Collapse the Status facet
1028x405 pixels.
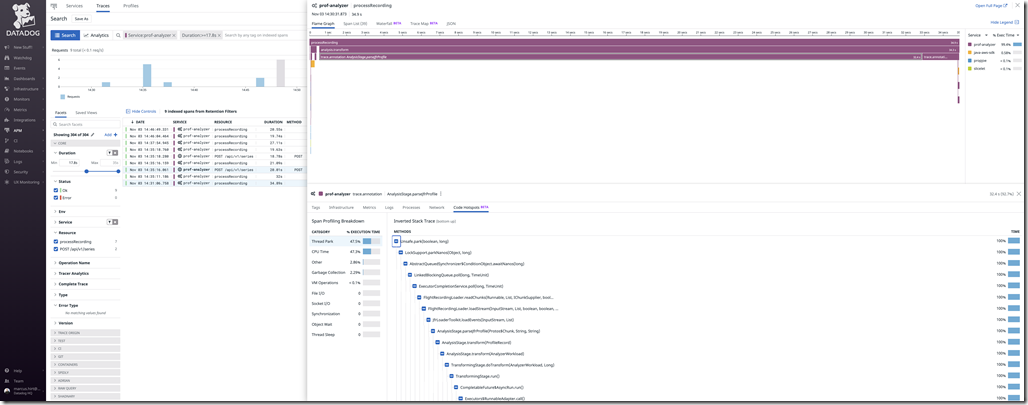[x=54, y=182]
